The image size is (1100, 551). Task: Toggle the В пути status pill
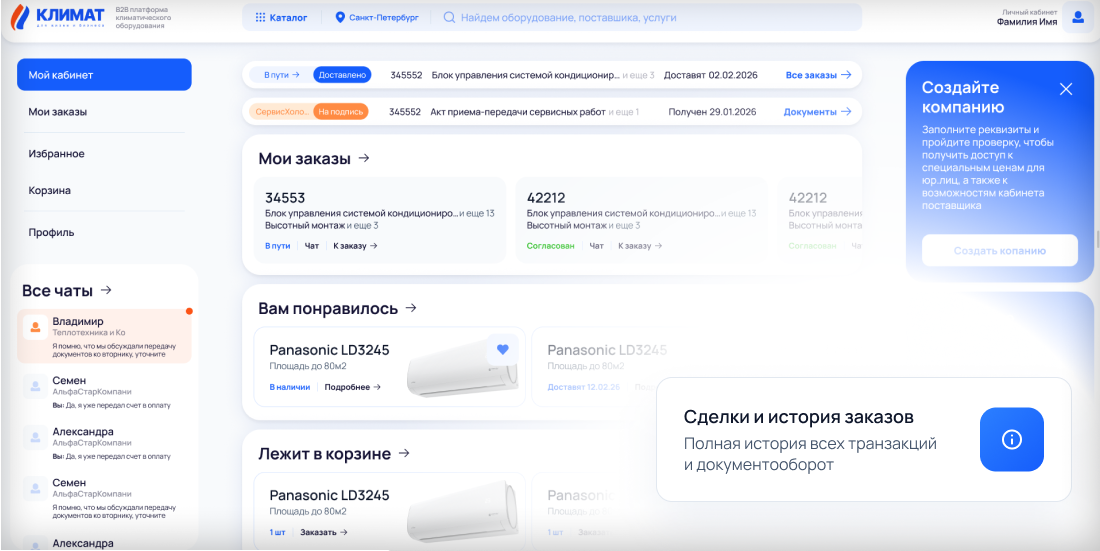point(277,75)
